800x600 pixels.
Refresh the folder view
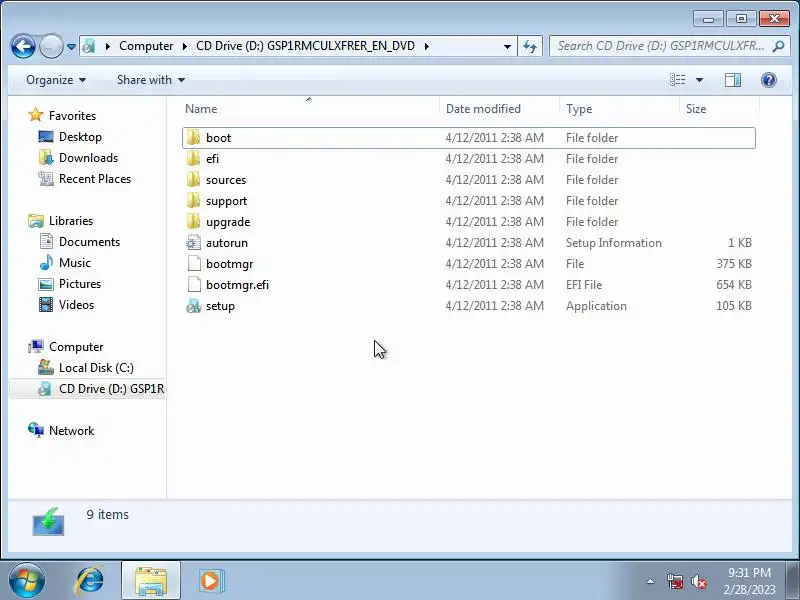tap(530, 46)
